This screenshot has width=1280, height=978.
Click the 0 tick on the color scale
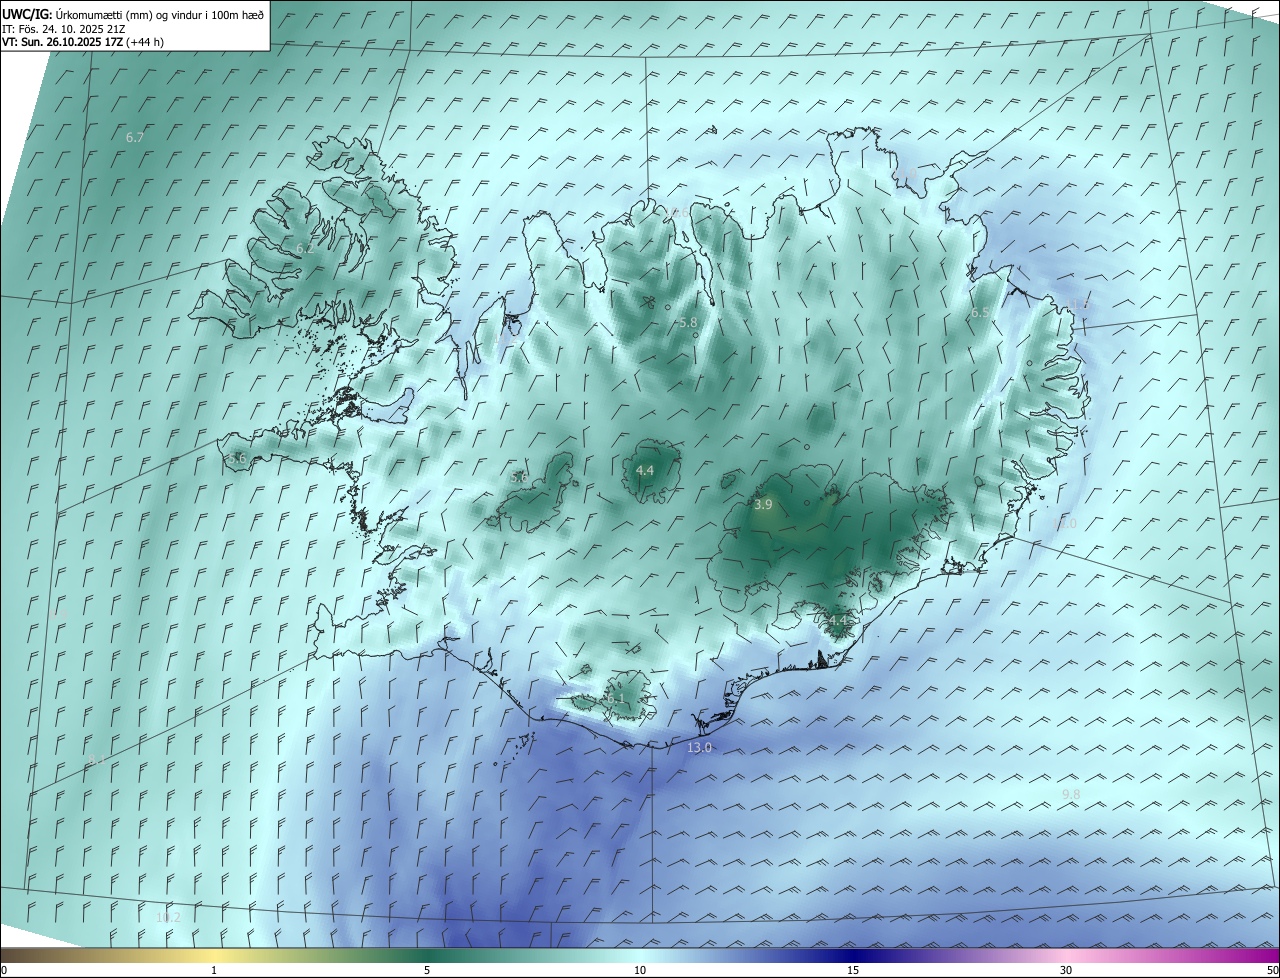4,970
